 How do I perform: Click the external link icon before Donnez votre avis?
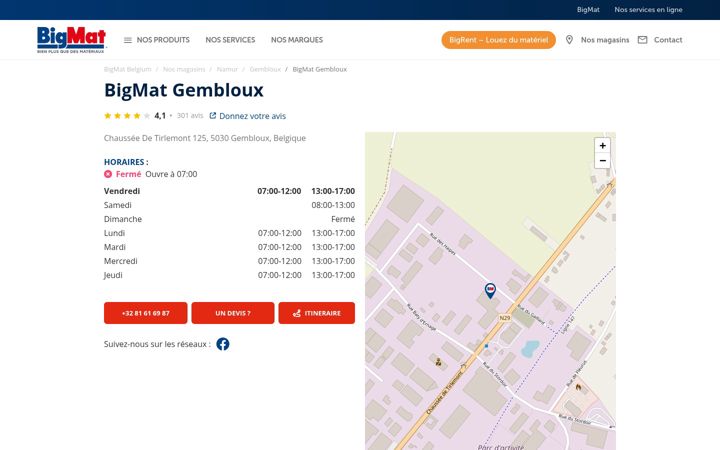213,116
